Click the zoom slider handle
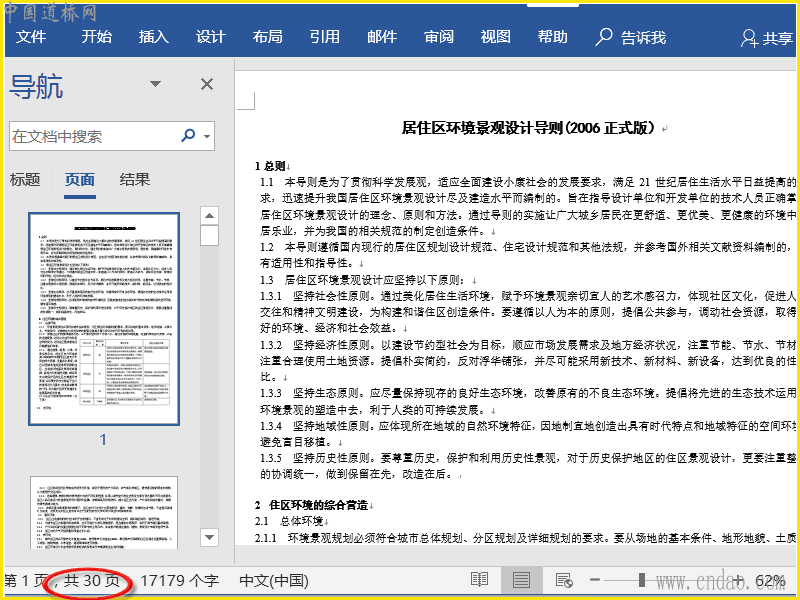Viewport: 800px width, 600px height. pos(641,580)
